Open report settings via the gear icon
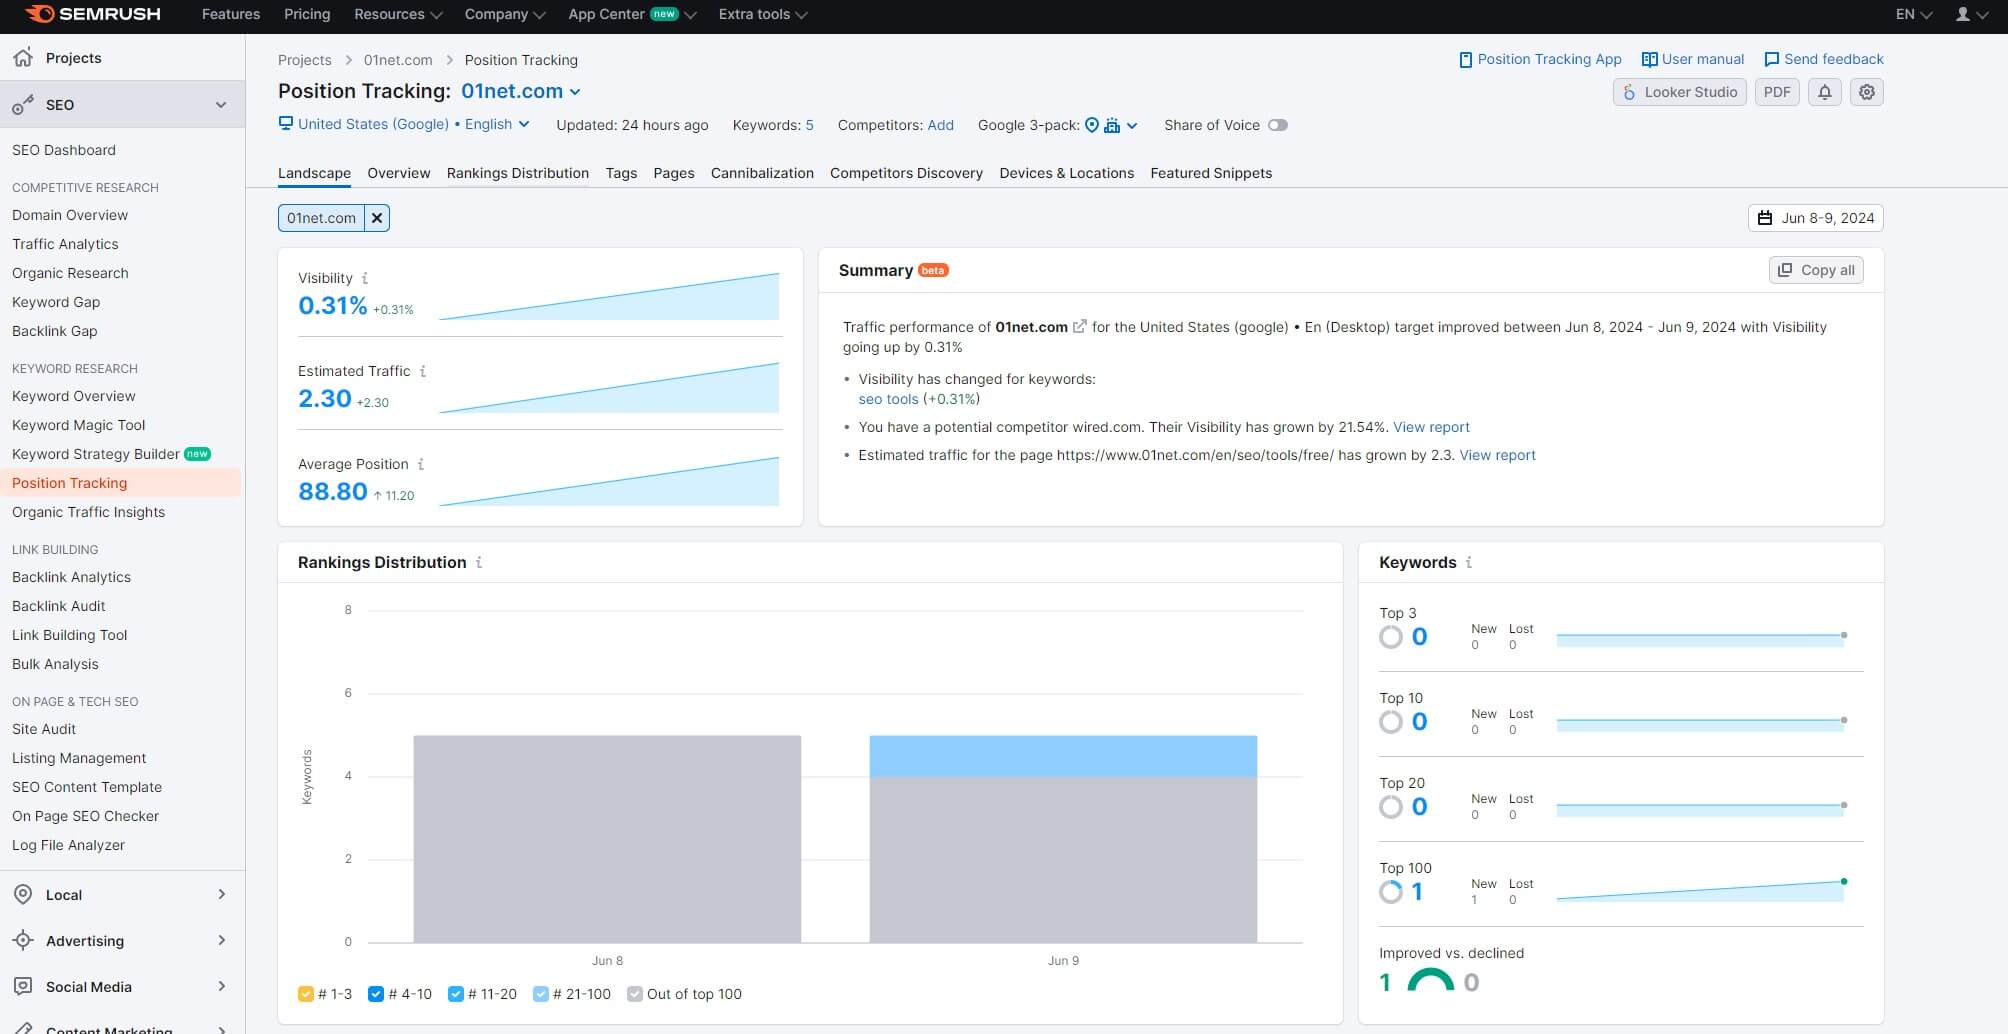Screen dimensions: 2008x1034 1866,92
